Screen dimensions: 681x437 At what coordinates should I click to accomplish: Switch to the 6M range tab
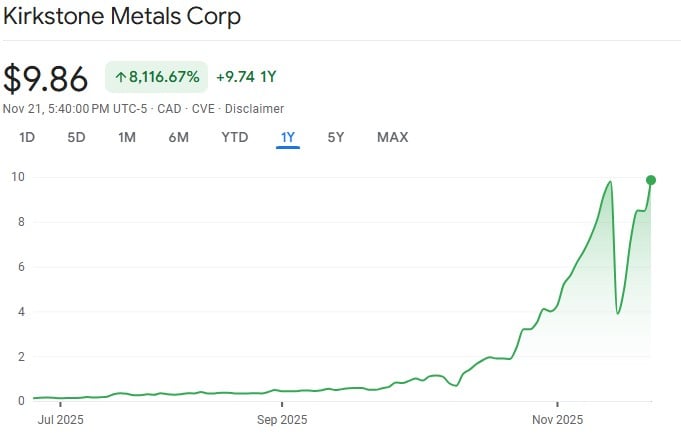(x=178, y=137)
